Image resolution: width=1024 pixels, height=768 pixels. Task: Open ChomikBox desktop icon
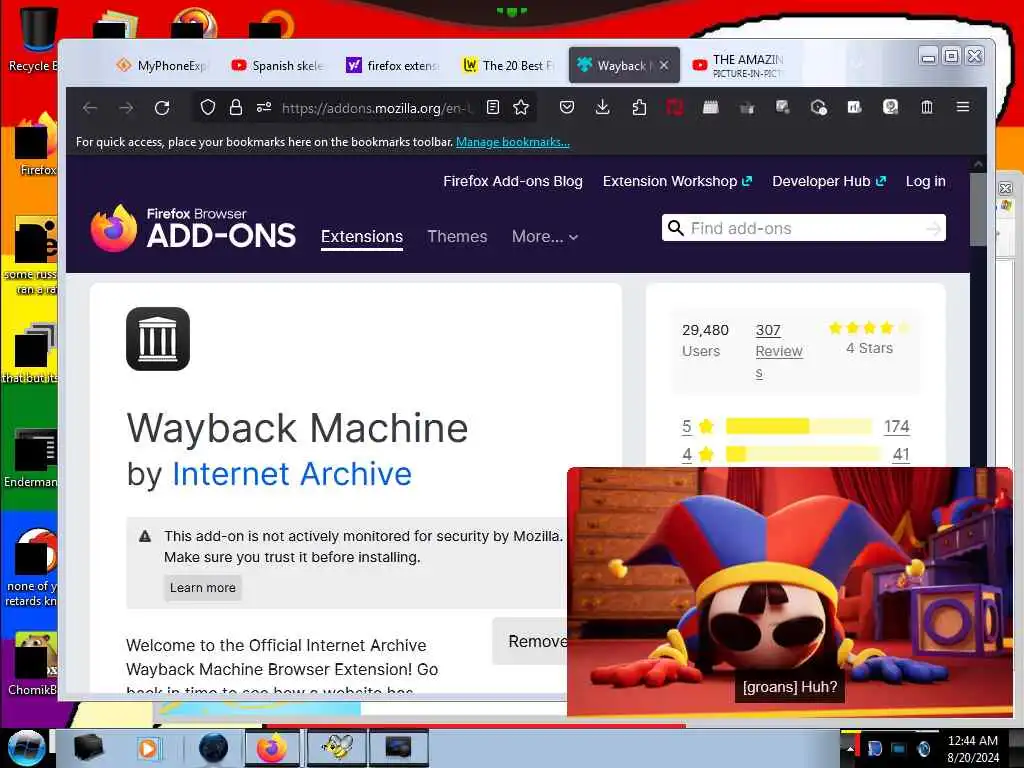click(31, 664)
